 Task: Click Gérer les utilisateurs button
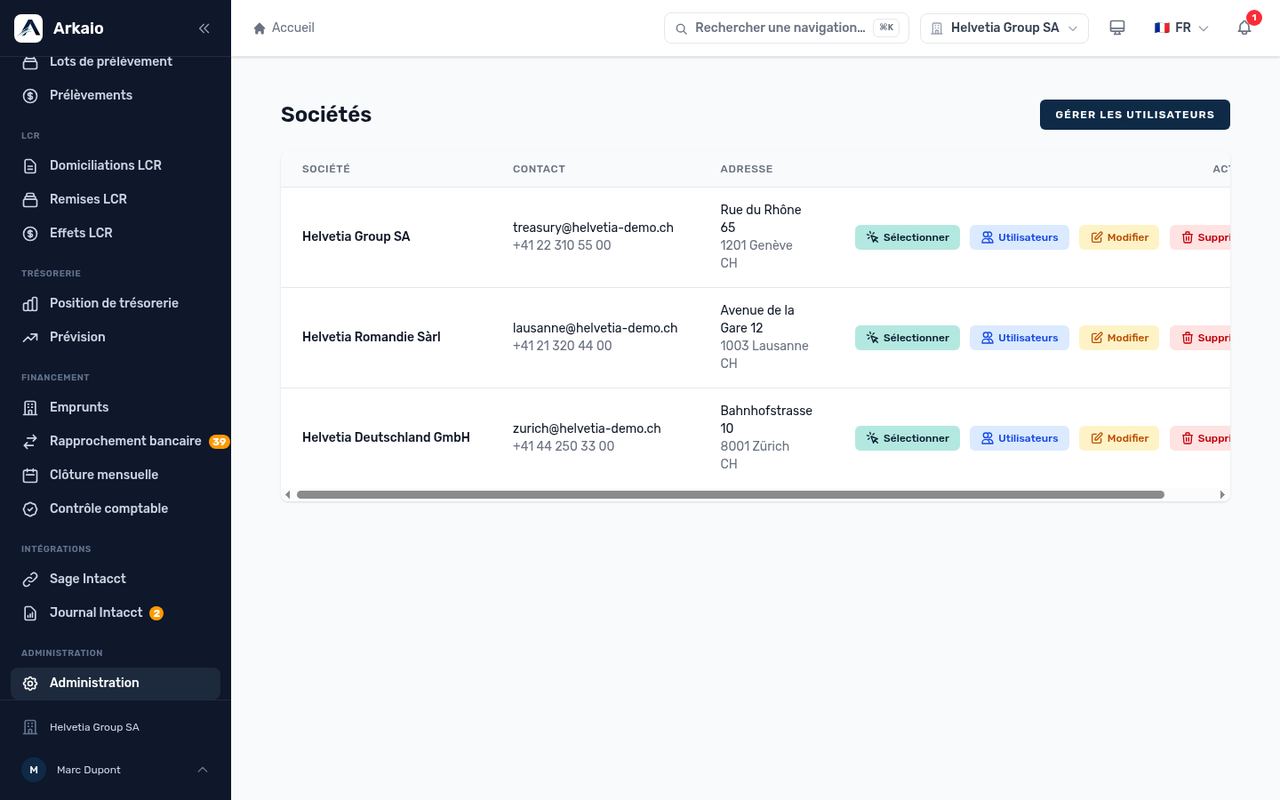(1135, 115)
